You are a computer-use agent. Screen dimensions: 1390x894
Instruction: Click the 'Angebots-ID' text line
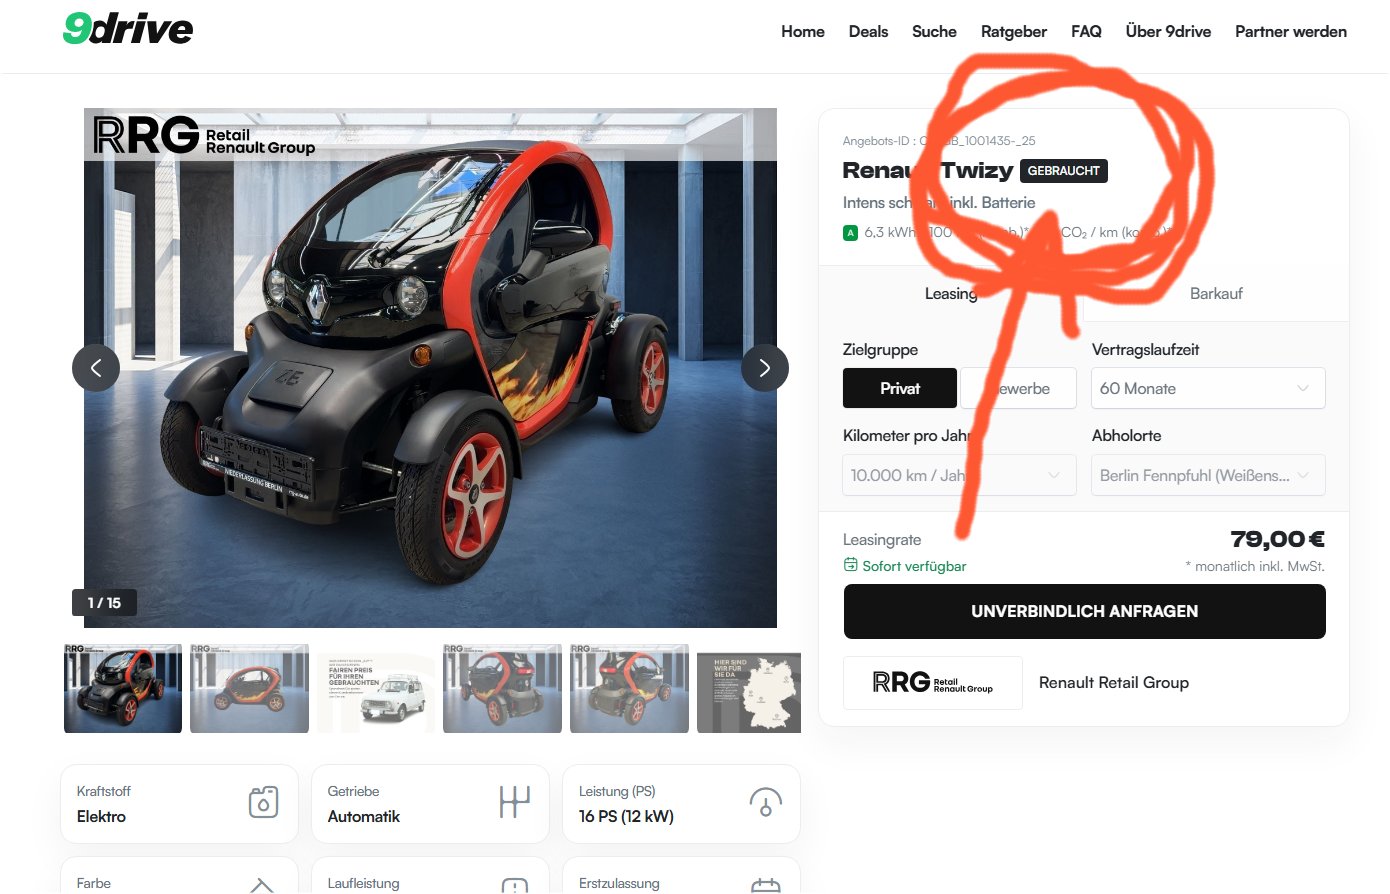click(939, 141)
